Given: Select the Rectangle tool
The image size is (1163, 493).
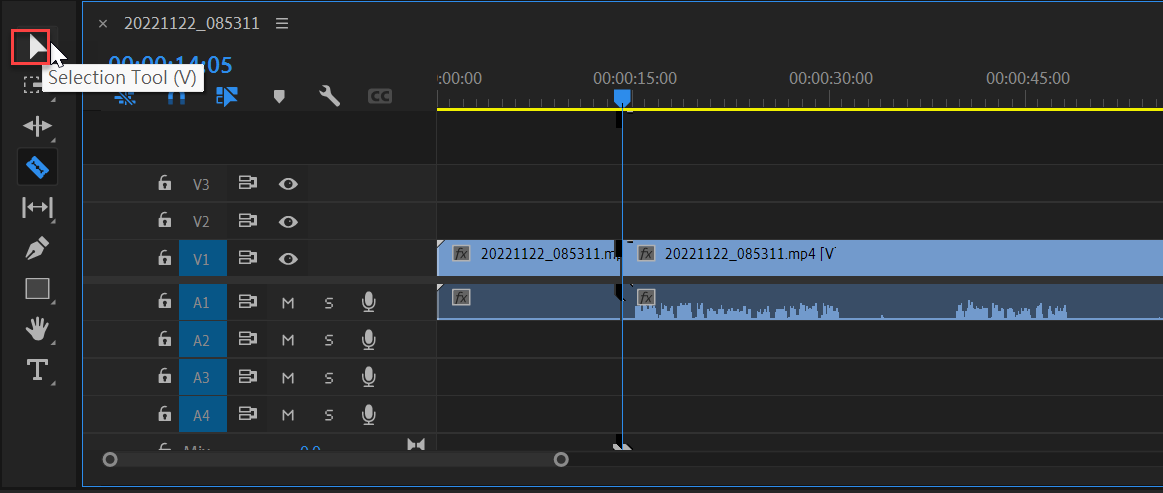Looking at the screenshot, I should (x=37, y=288).
